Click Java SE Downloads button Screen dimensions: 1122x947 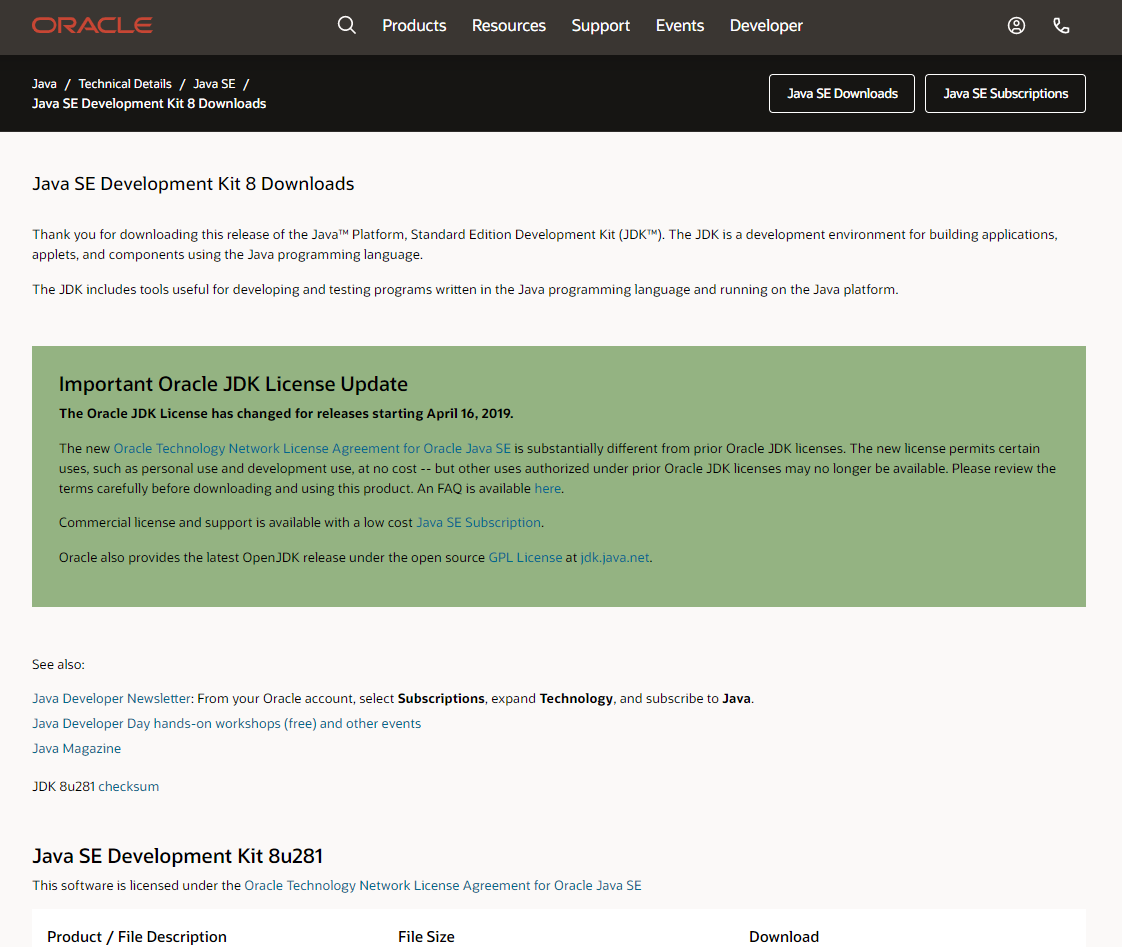tap(842, 94)
